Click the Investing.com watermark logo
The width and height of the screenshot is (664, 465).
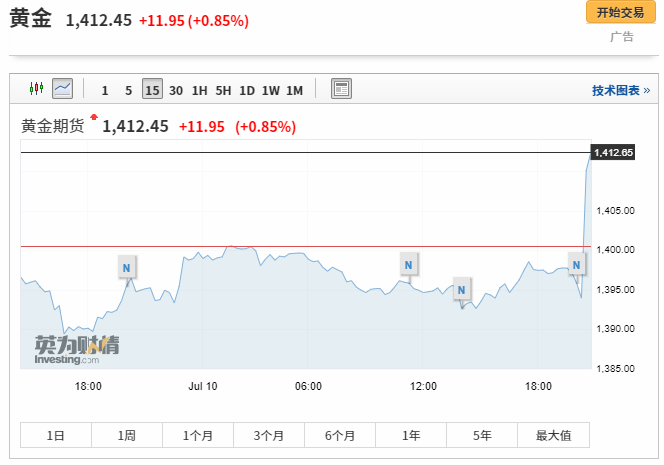(77, 350)
